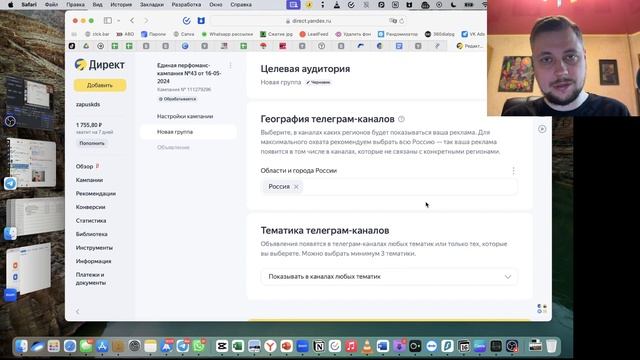Screen dimensions: 640x360
Task: Switch to the Редакт... Safari tab
Action: point(470,46)
